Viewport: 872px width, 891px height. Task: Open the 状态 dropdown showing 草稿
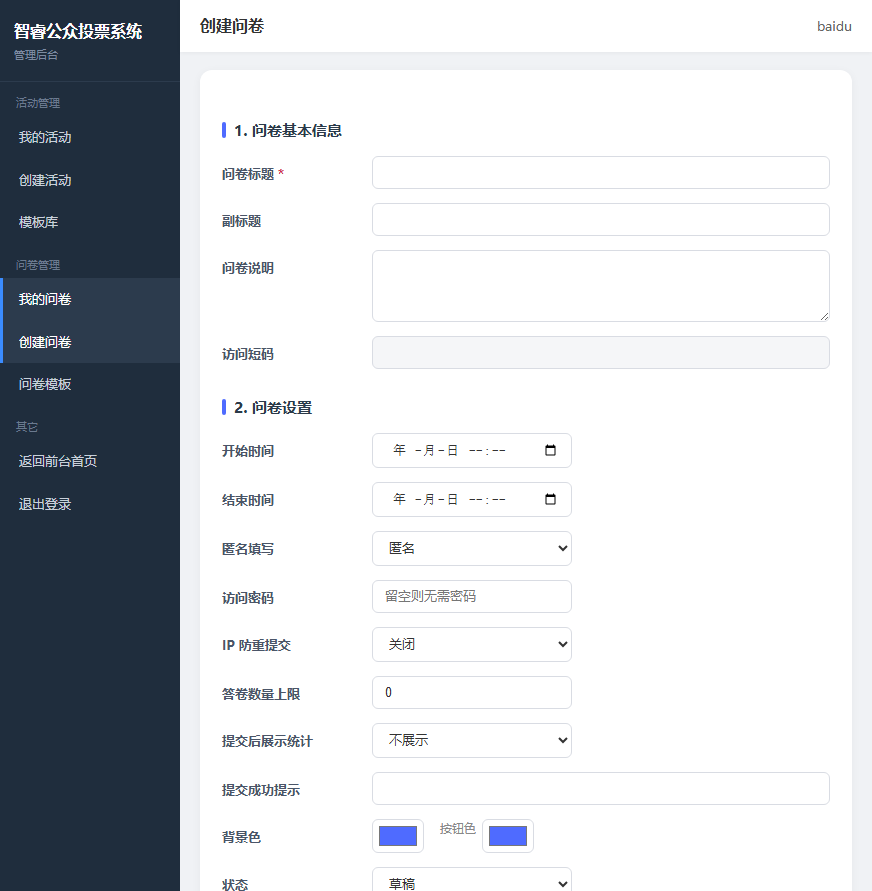tap(472, 880)
